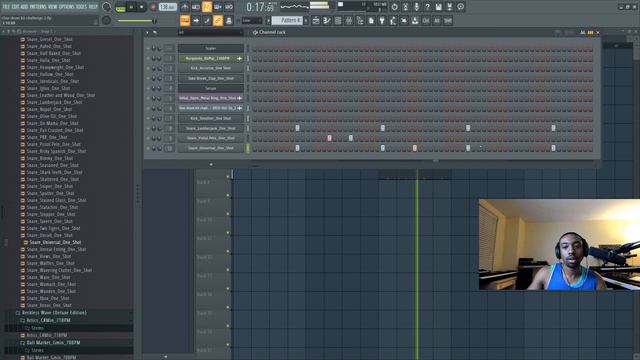Click the main pitch knob
Screen dimensions: 640x360
[x=107, y=20]
